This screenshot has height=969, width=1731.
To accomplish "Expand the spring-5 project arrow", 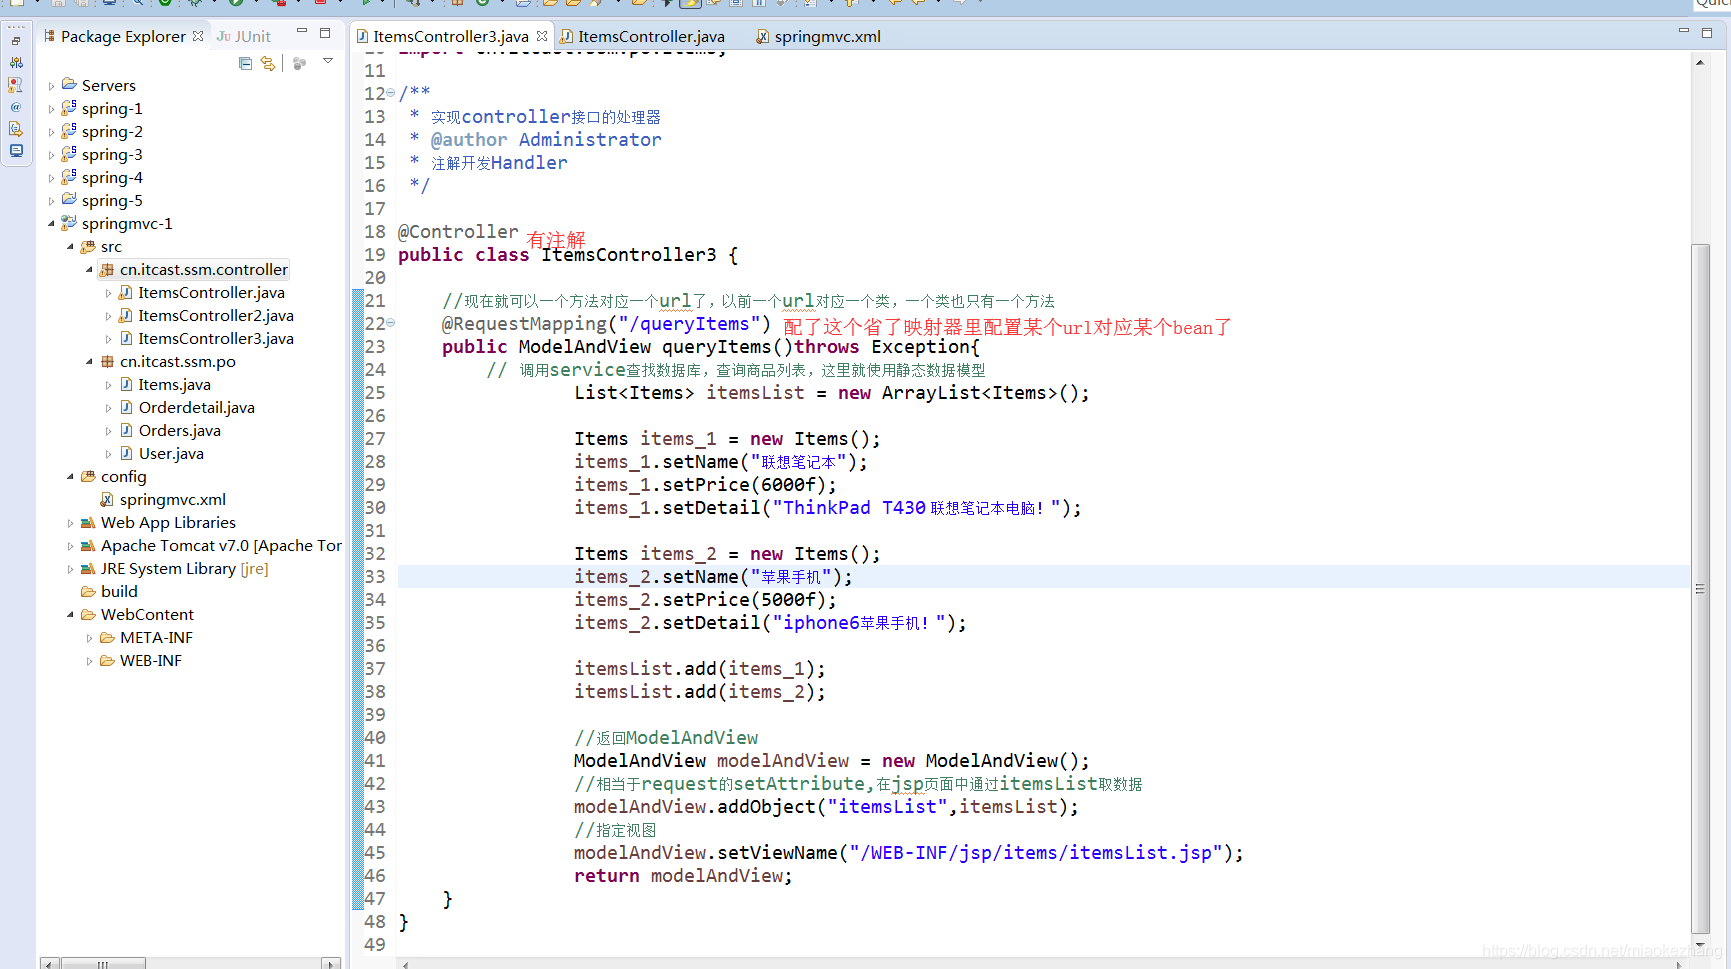I will coord(52,201).
